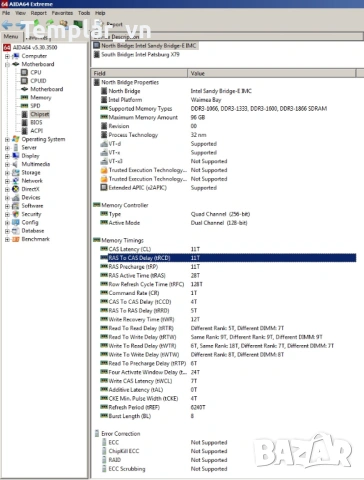Expand the Multimedia tree node

click(7, 164)
